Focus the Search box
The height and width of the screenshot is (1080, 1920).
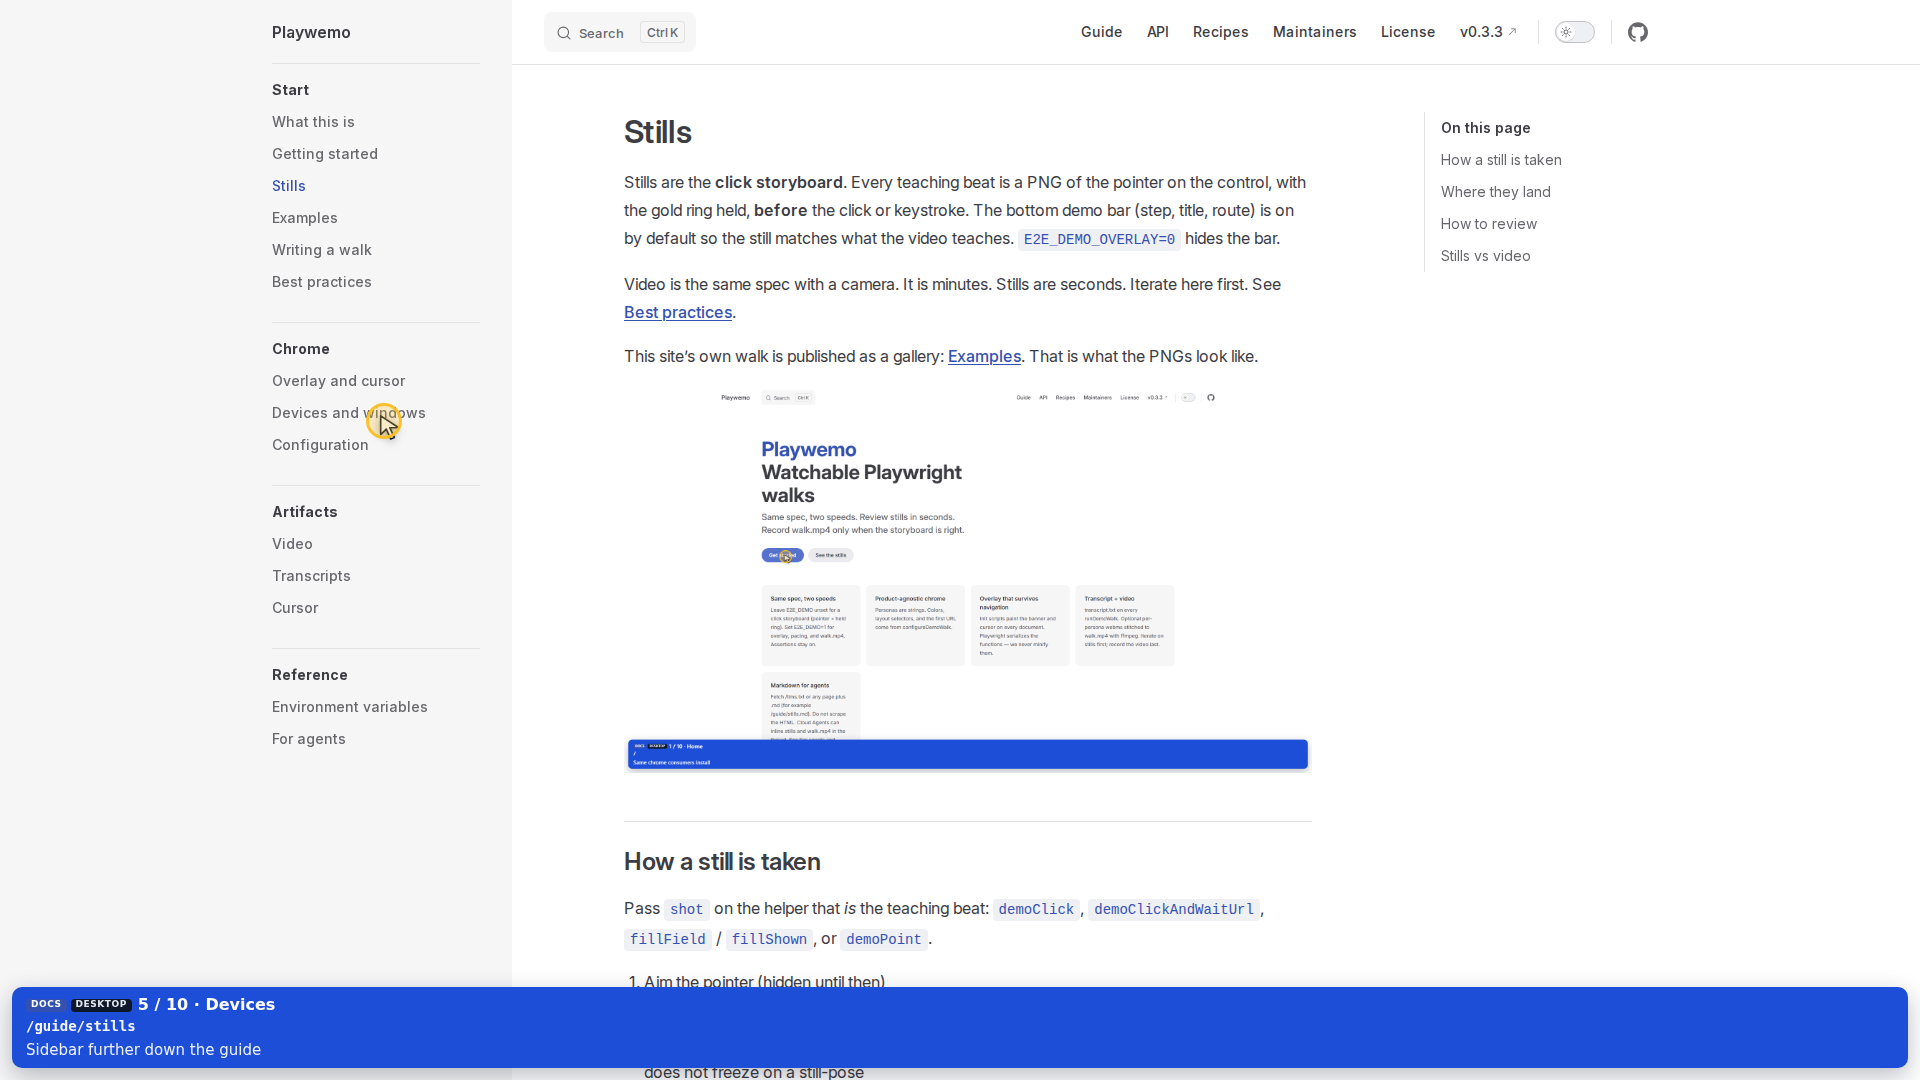tap(620, 33)
